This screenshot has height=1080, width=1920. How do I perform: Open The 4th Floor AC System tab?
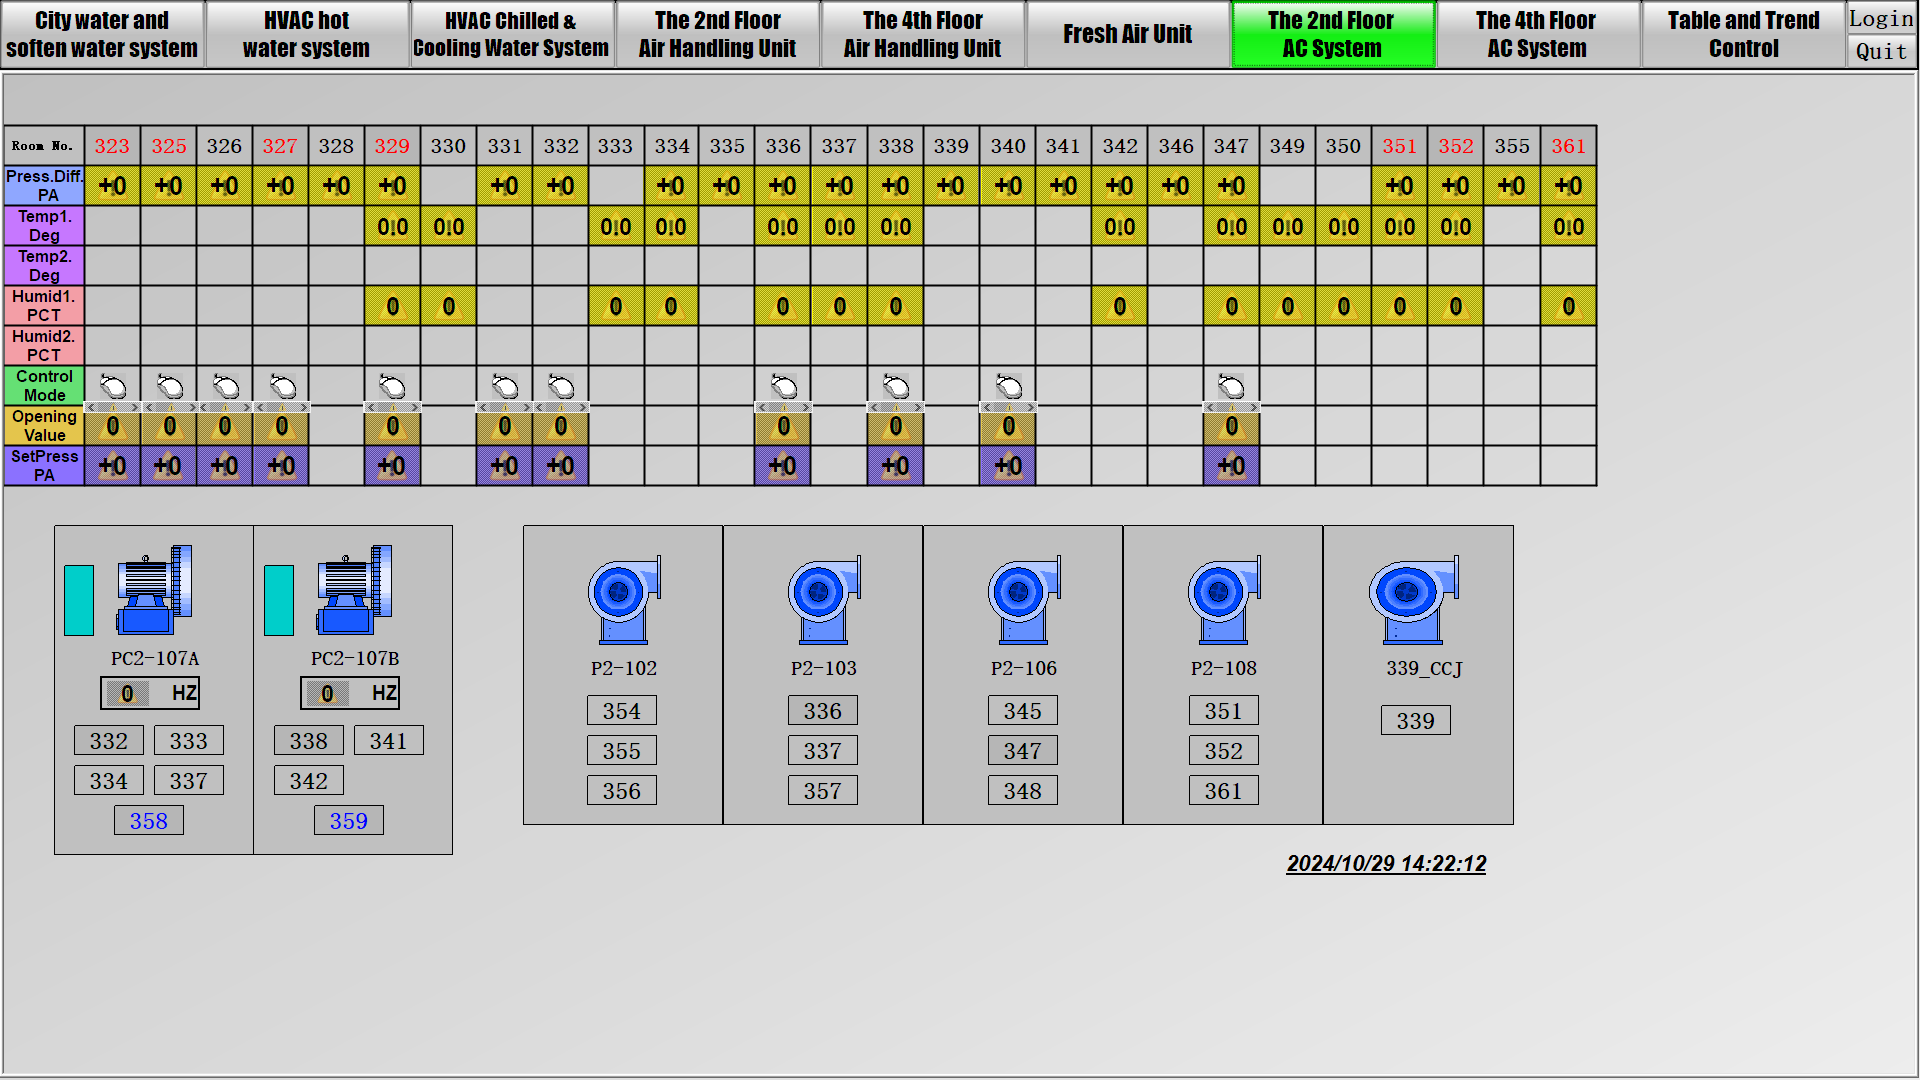pos(1536,34)
